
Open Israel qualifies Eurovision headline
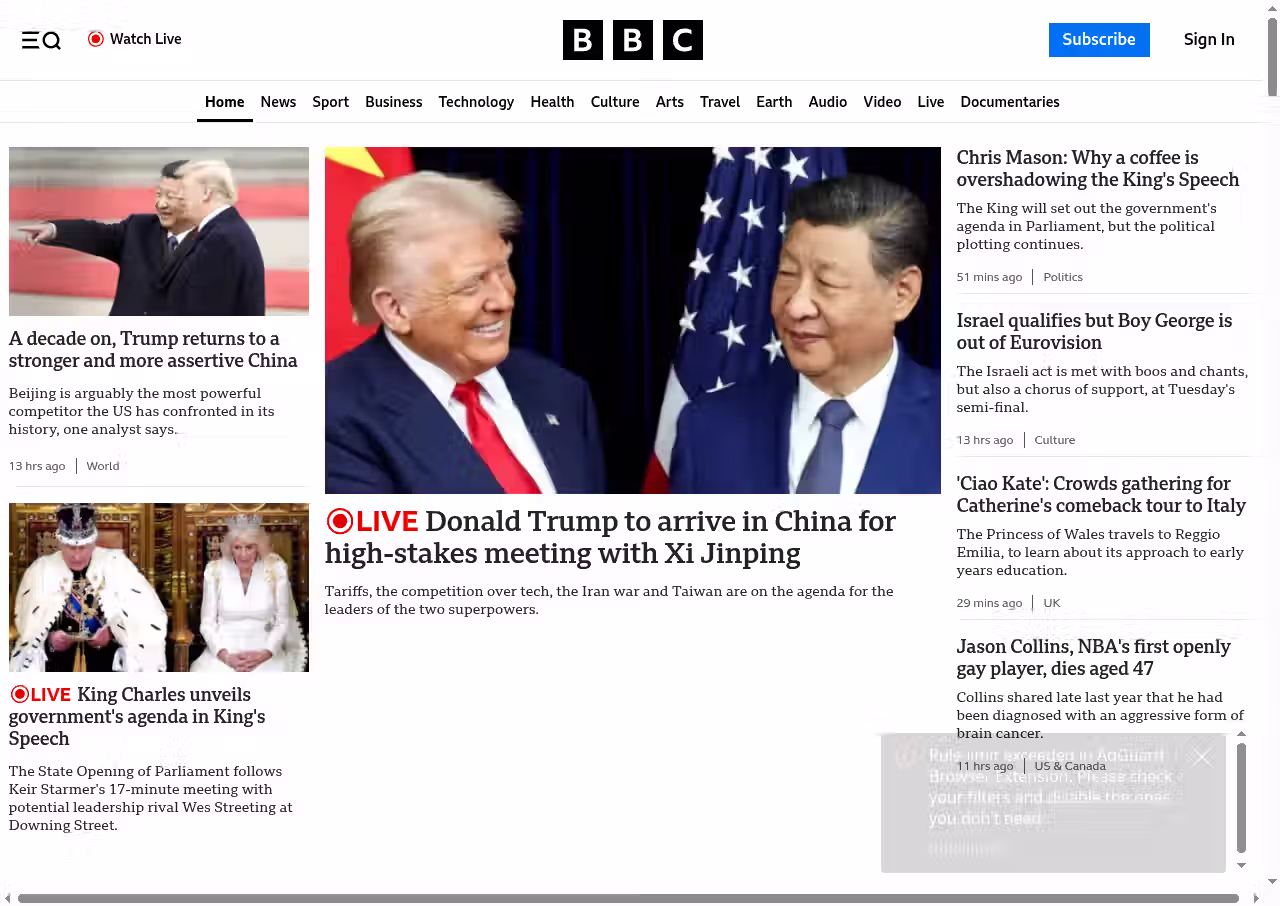click(1094, 331)
